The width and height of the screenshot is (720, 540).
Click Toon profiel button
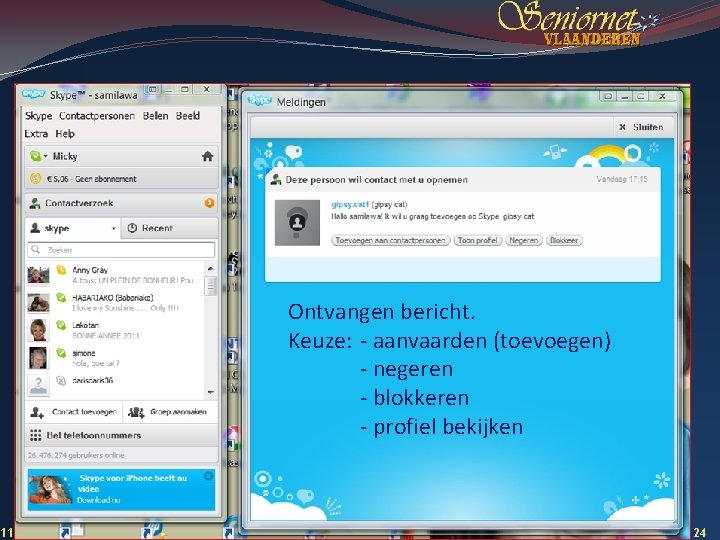click(x=478, y=240)
